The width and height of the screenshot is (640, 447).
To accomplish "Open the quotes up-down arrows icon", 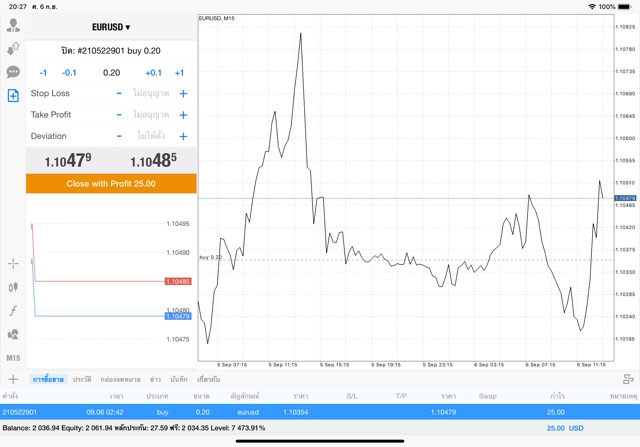I will 13,49.
